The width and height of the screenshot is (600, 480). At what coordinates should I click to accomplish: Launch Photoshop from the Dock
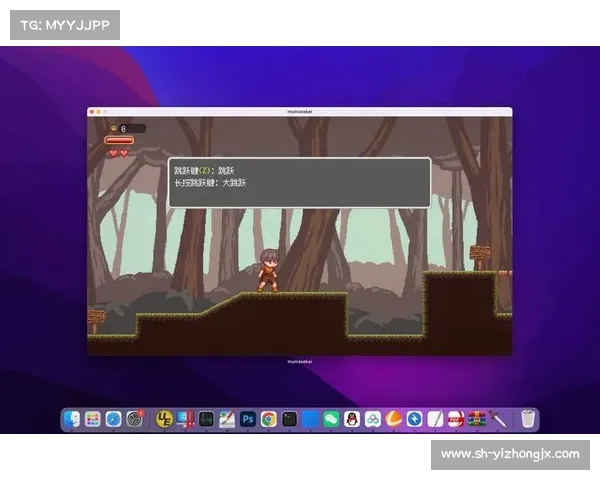(248, 419)
